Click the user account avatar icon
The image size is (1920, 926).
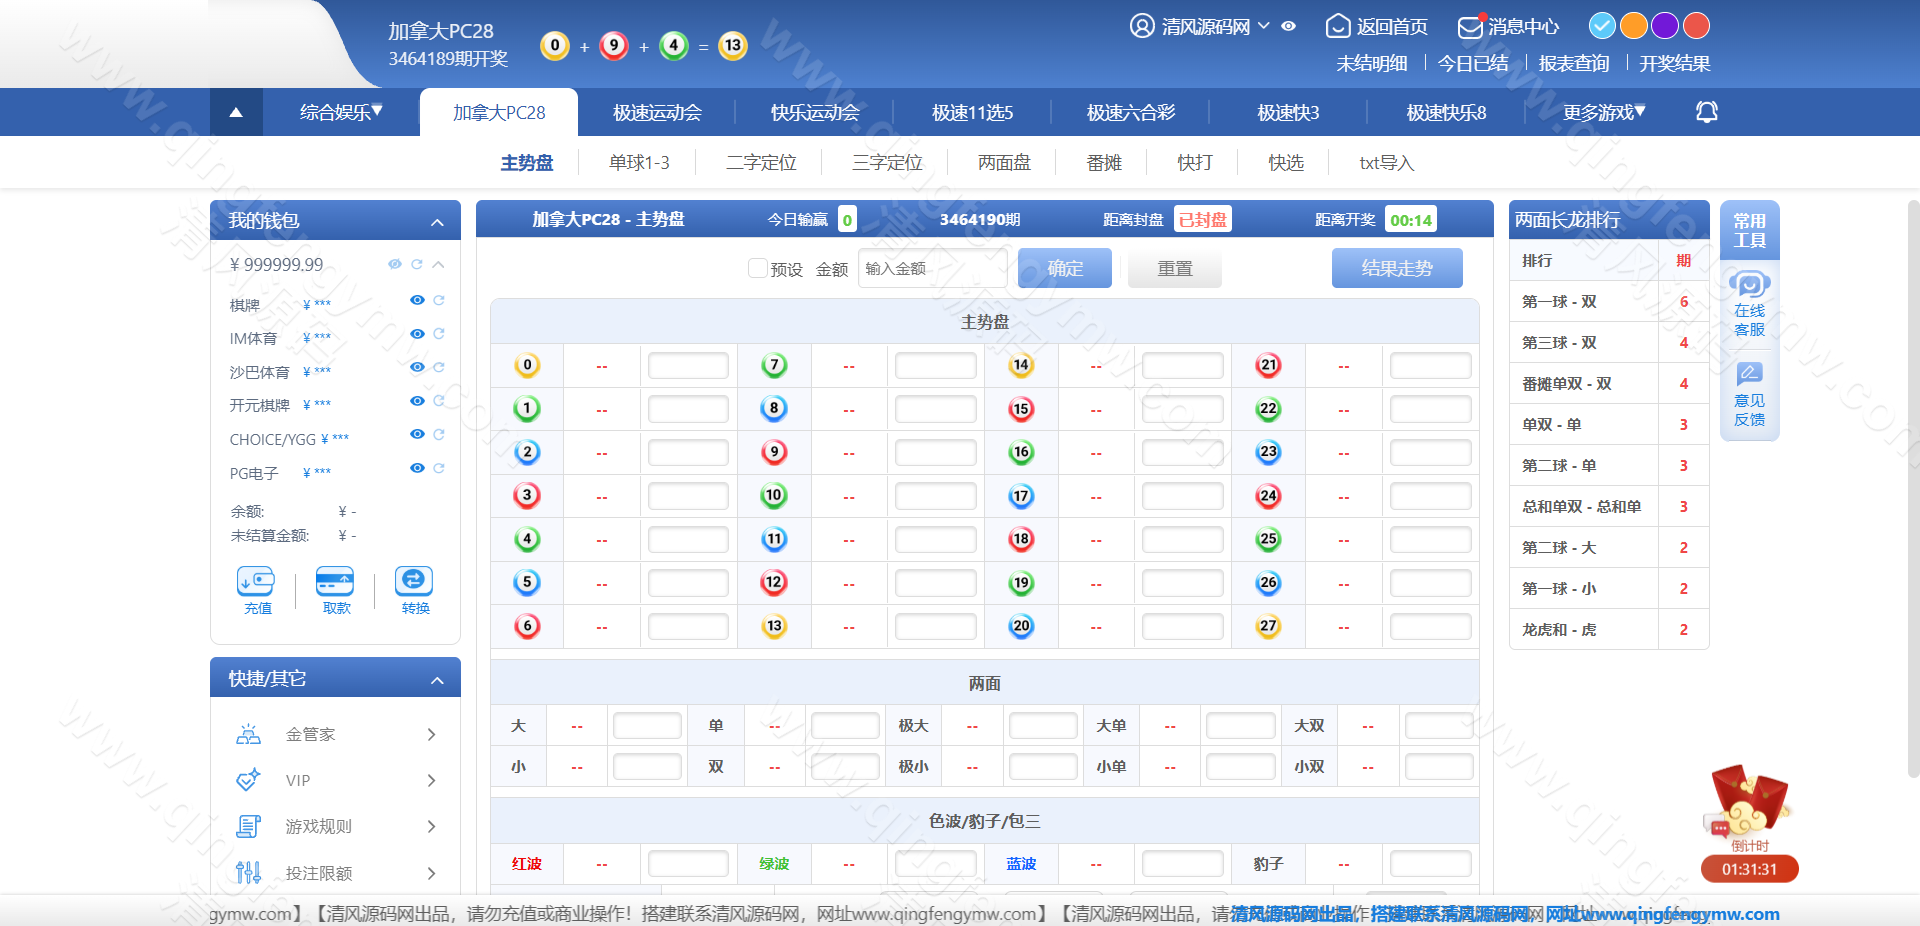[x=1141, y=26]
